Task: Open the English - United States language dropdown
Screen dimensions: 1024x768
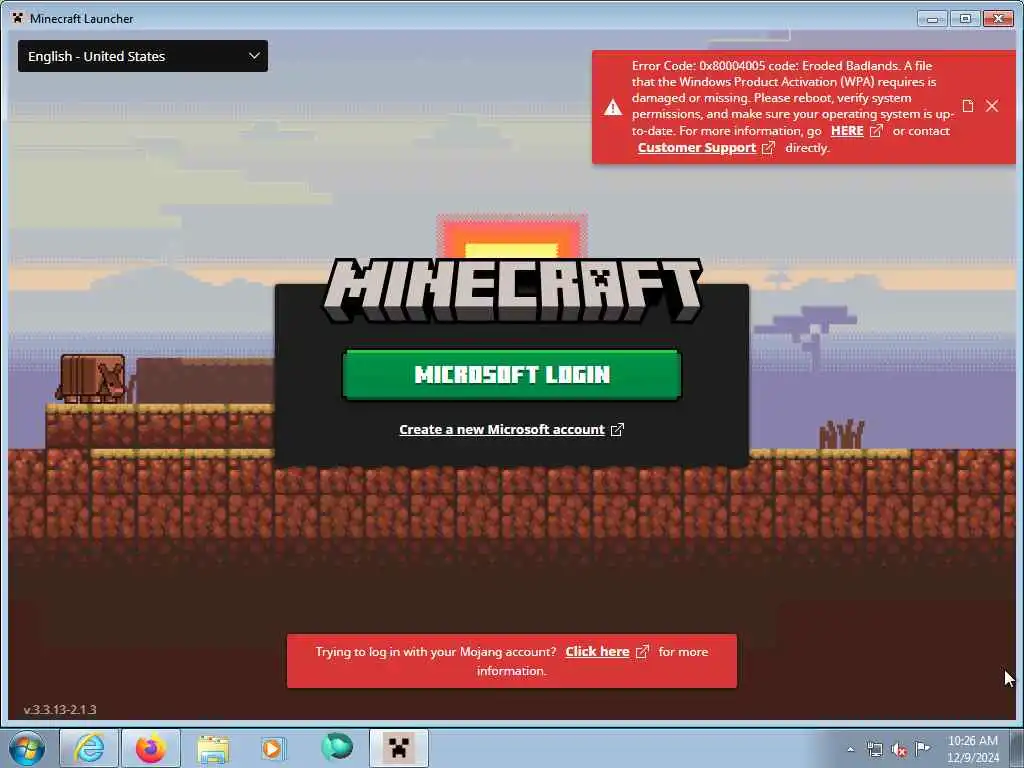Action: tap(142, 56)
